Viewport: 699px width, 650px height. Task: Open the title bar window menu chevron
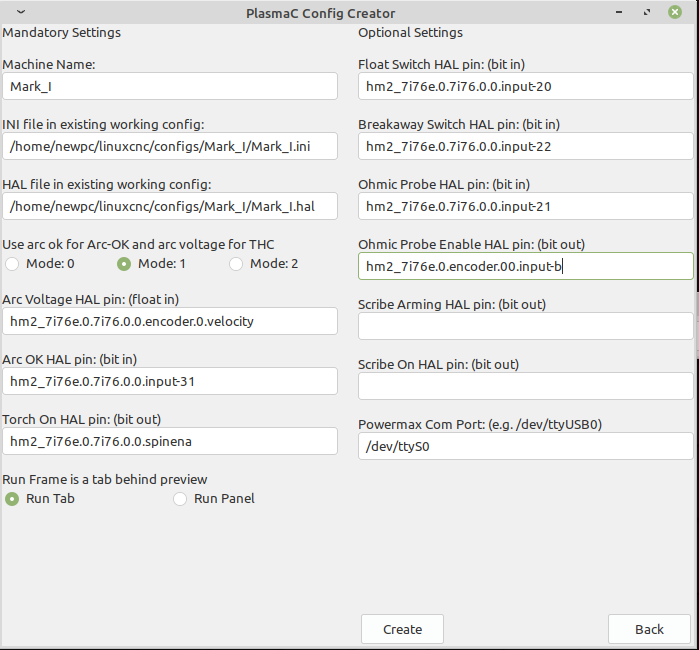click(21, 12)
